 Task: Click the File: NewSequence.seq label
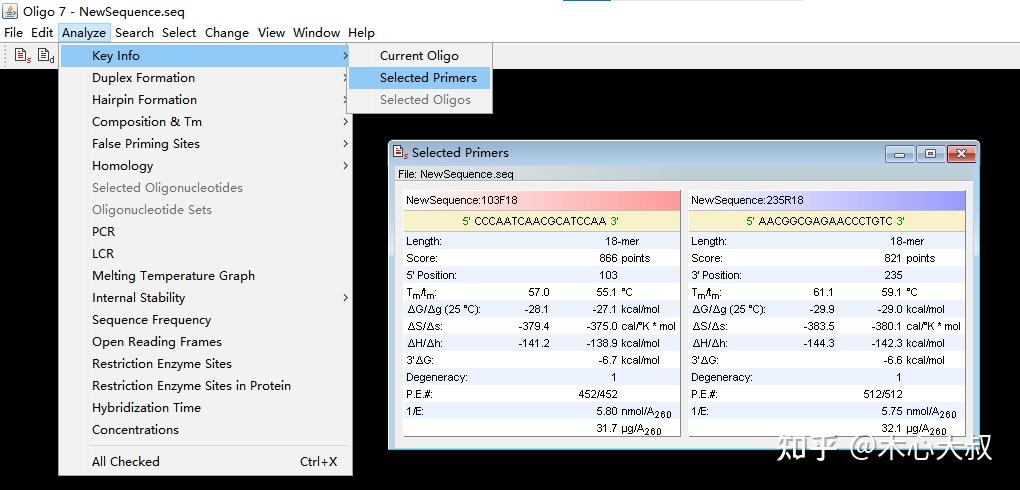(x=455, y=174)
